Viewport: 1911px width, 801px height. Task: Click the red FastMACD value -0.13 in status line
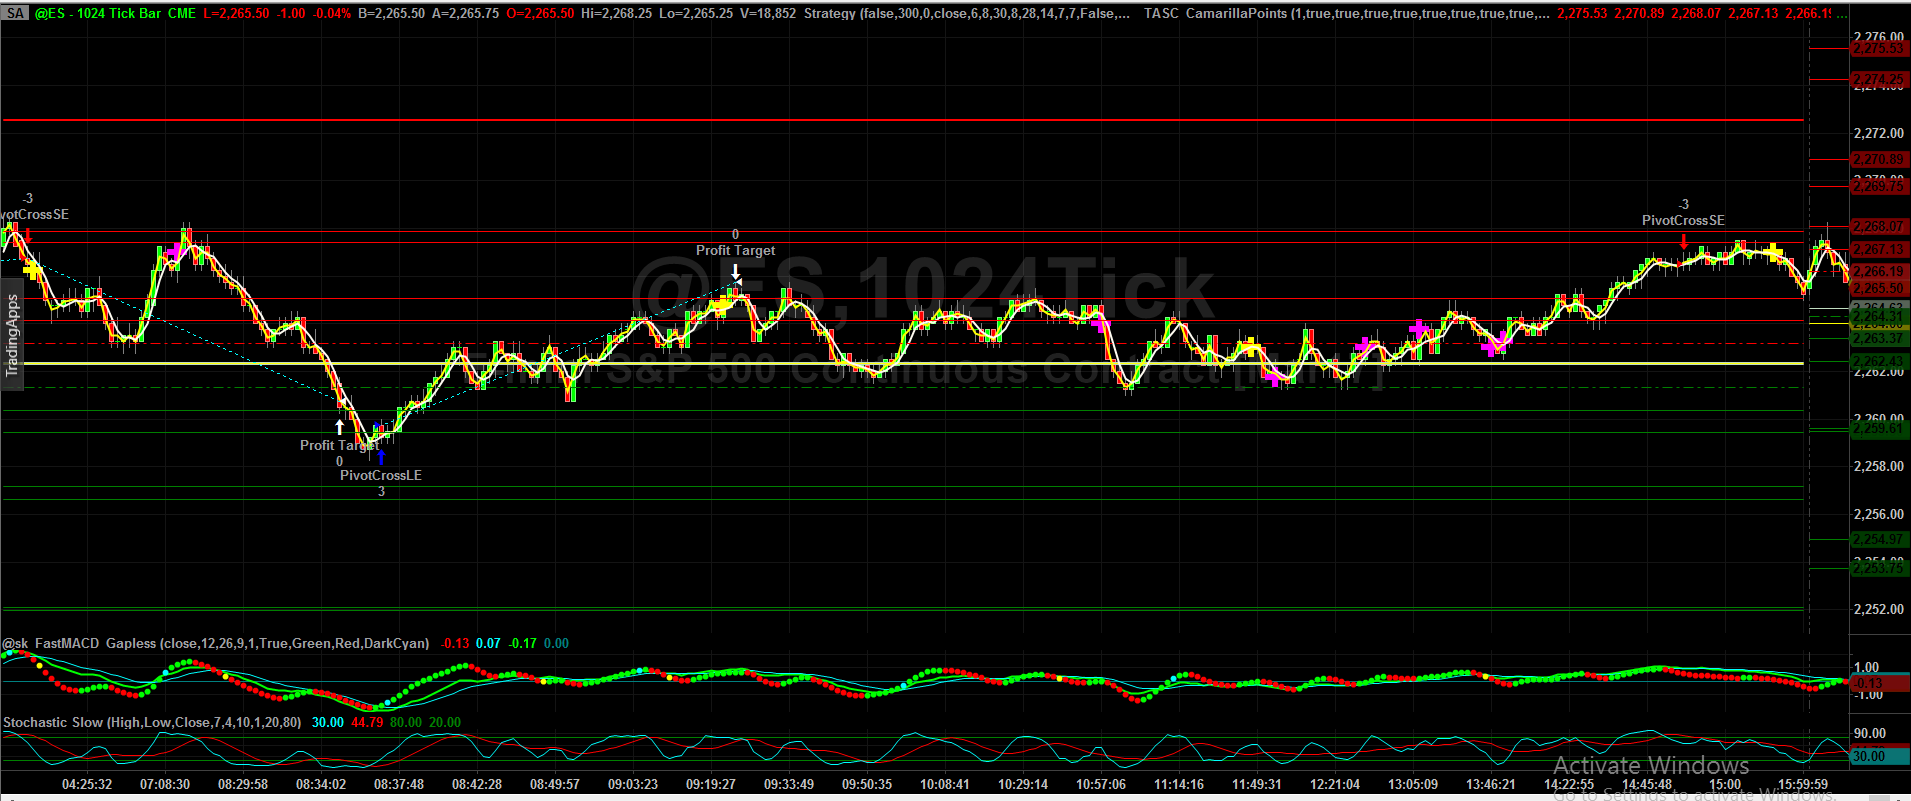[x=455, y=643]
